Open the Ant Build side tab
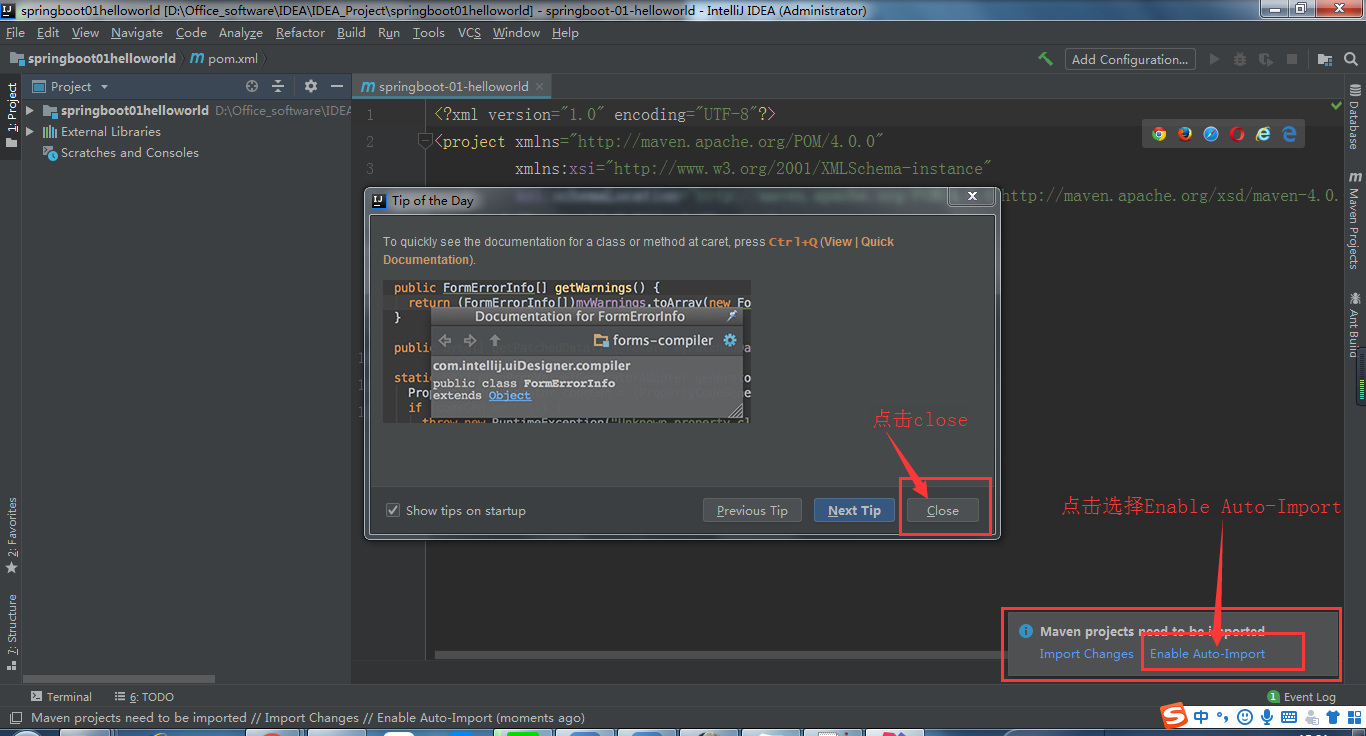The width and height of the screenshot is (1366, 736). [1354, 324]
